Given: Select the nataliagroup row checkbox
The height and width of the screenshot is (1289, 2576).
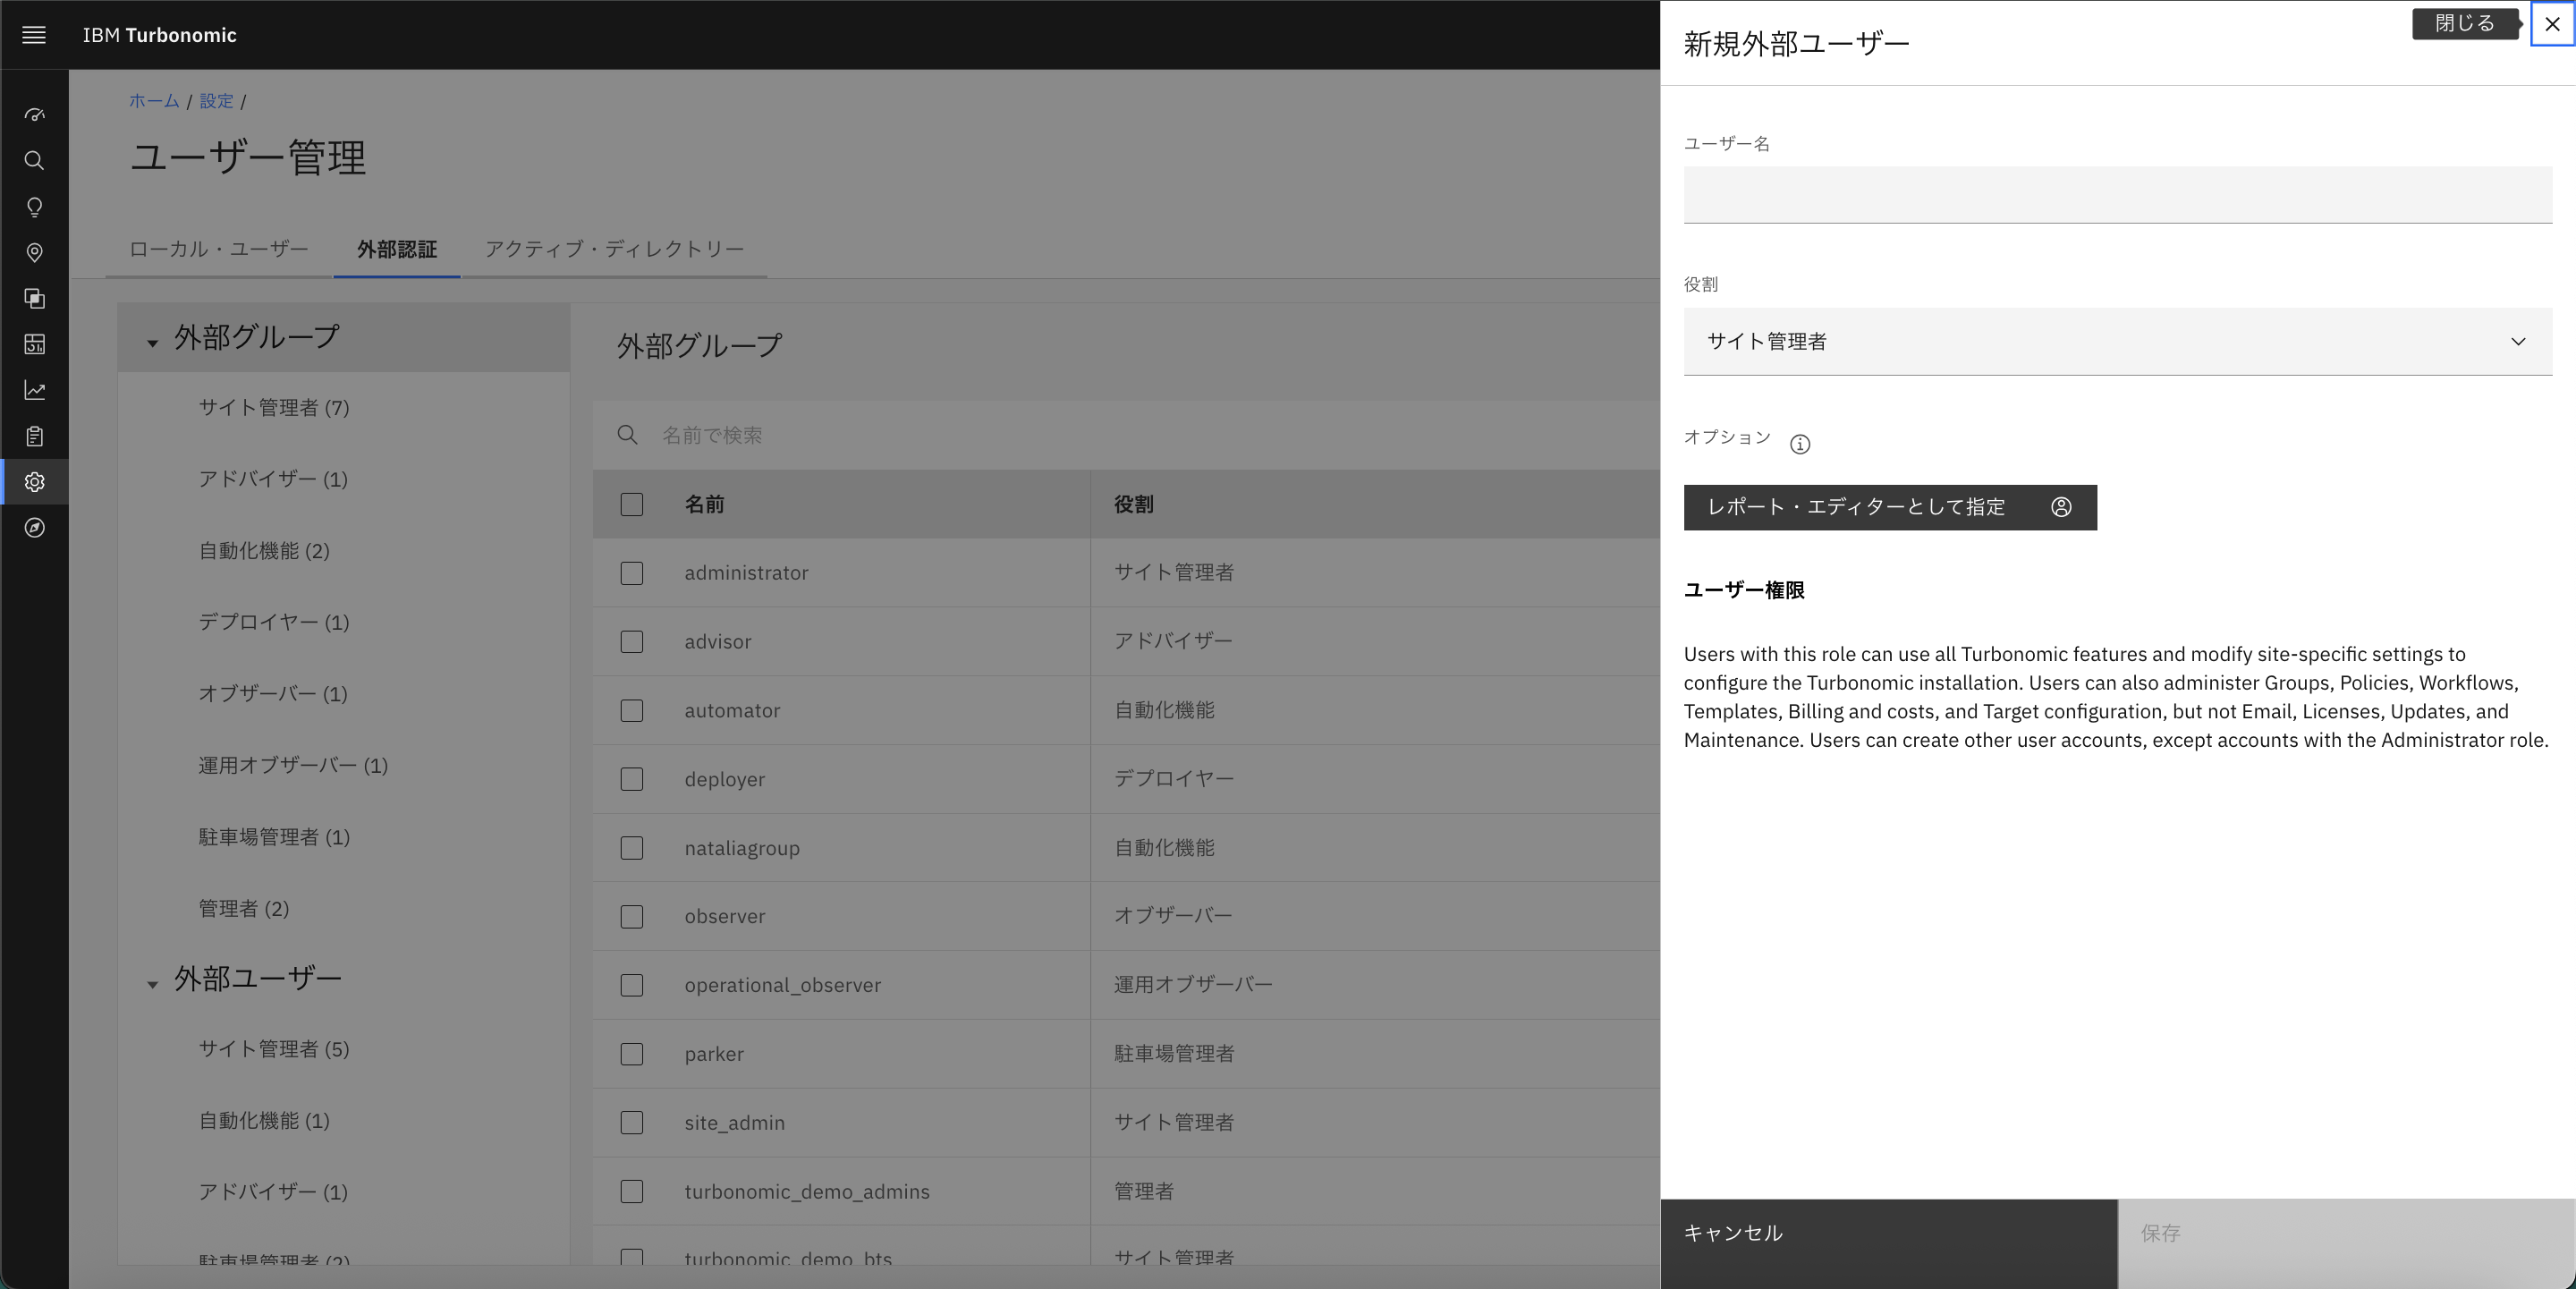Looking at the screenshot, I should click(x=631, y=848).
